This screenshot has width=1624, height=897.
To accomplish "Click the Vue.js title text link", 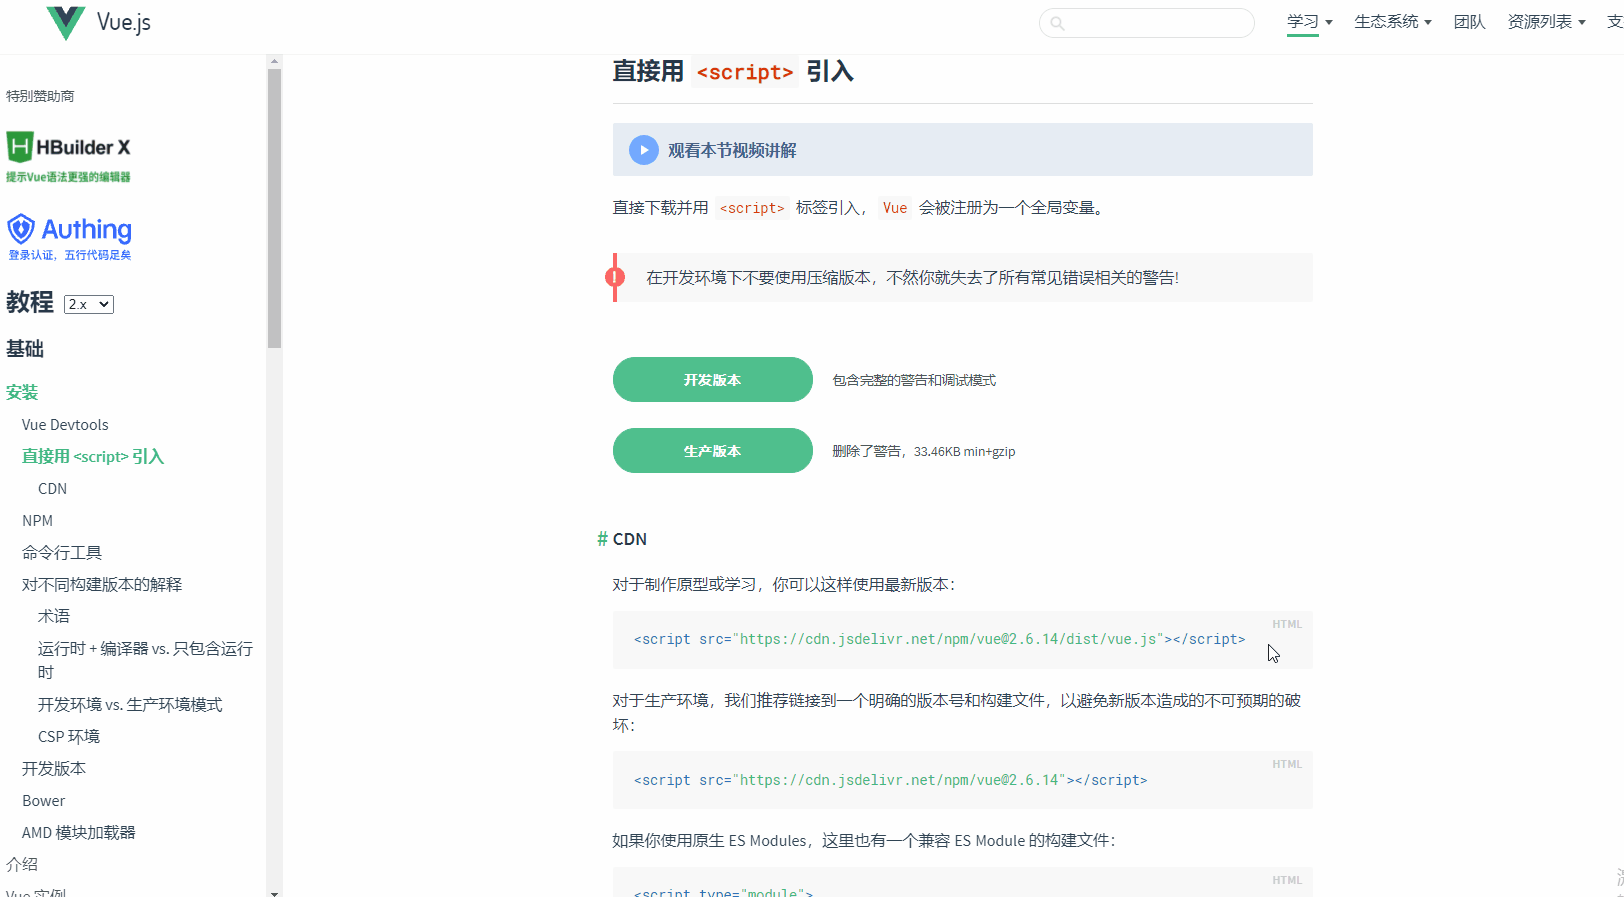I will [x=124, y=22].
